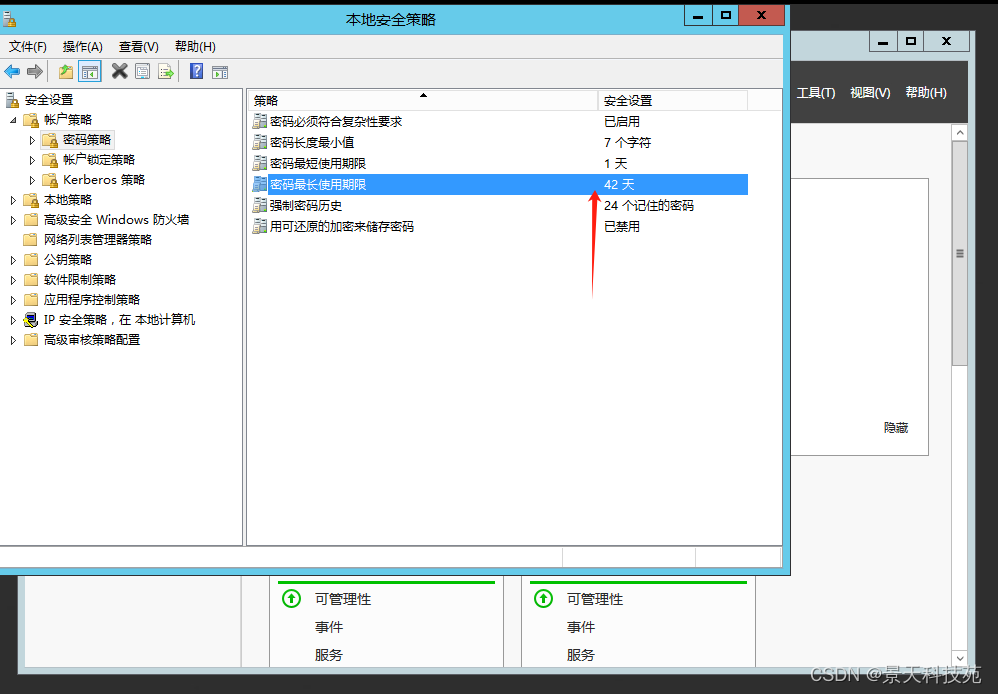Open the Properties toolbar icon
Viewport: 998px width, 694px height.
143,72
